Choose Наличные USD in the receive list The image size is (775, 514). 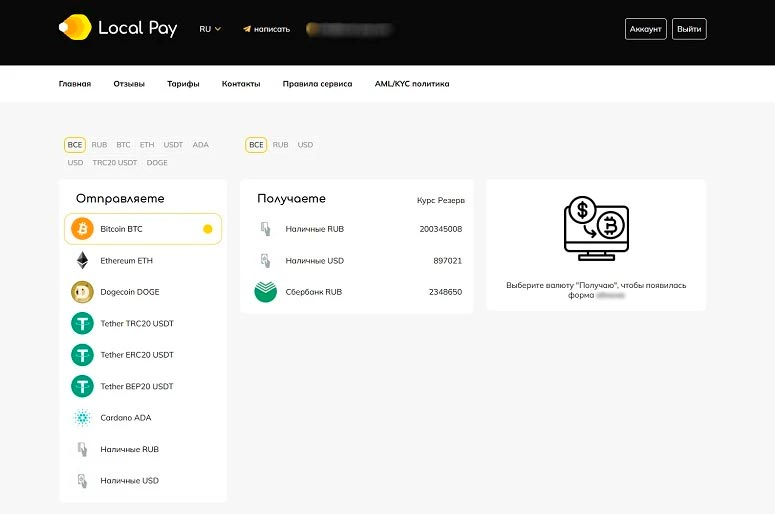(314, 261)
